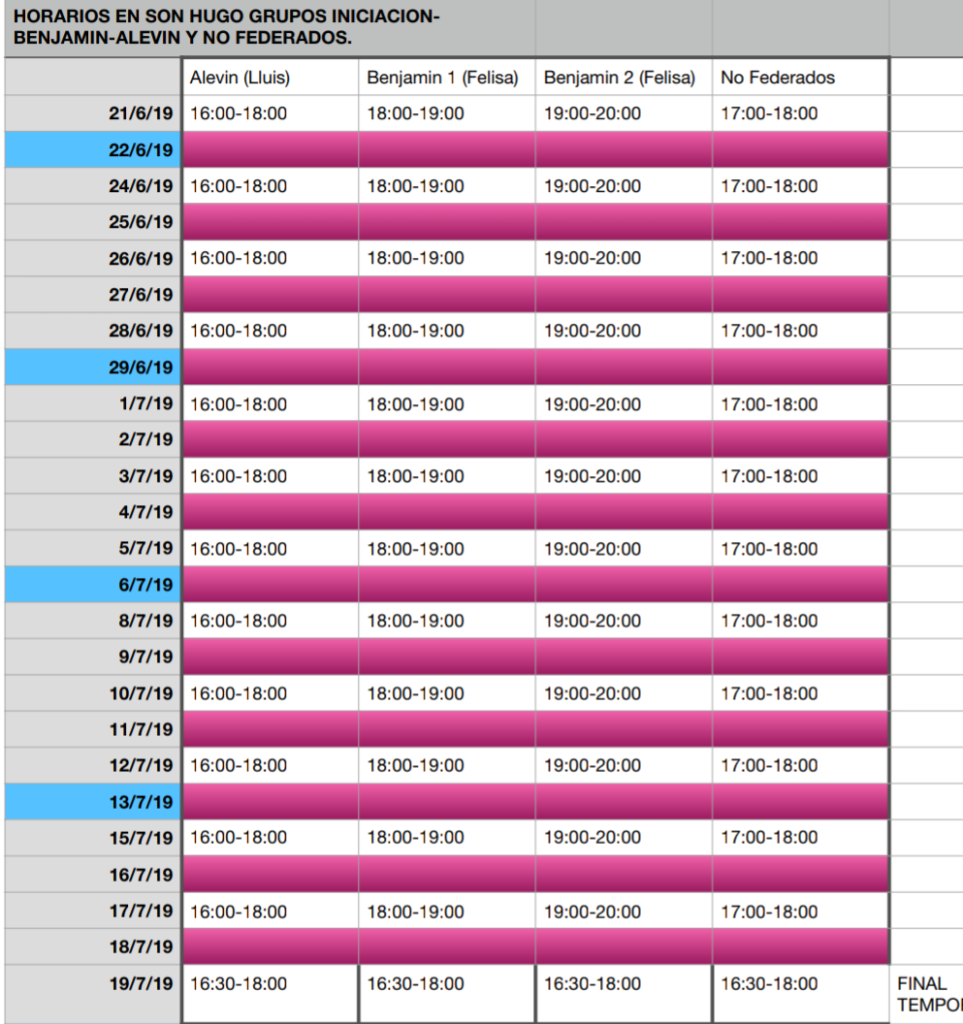Select the blue 29/6/19 date cell
The height and width of the screenshot is (1024, 963).
click(93, 367)
